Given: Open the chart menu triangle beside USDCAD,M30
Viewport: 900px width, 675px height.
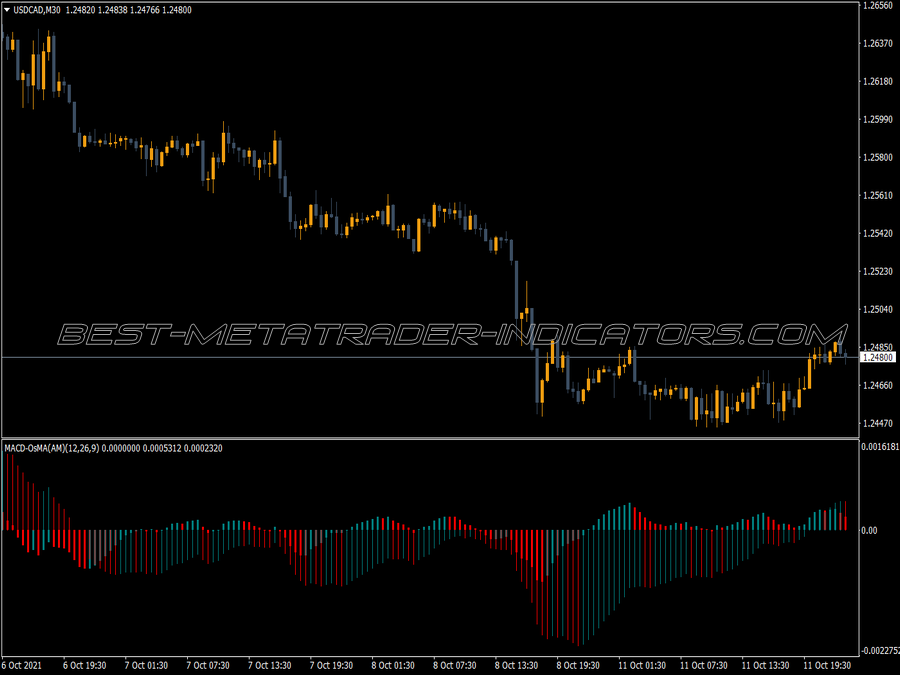Looking at the screenshot, I should (x=7, y=10).
